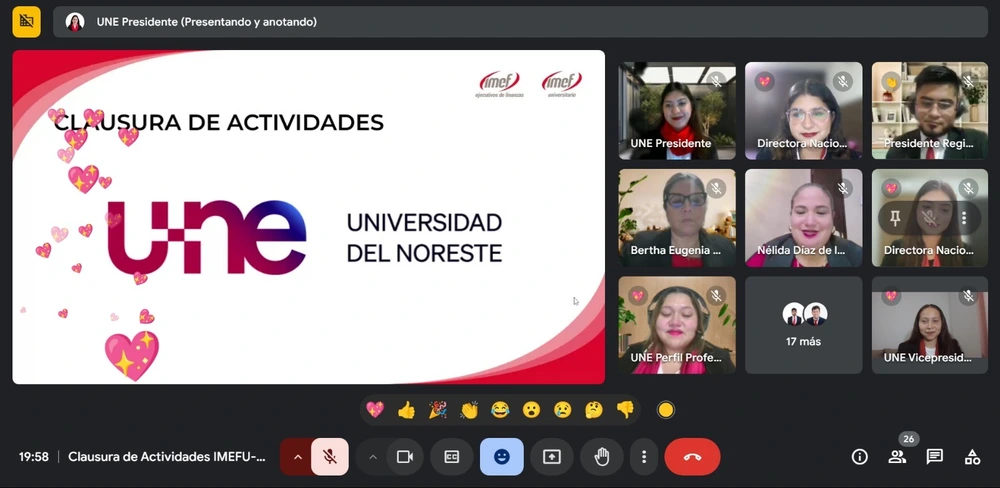This screenshot has height=488, width=1000.
Task: Leave the call with red hang-up button
Action: (x=692, y=457)
